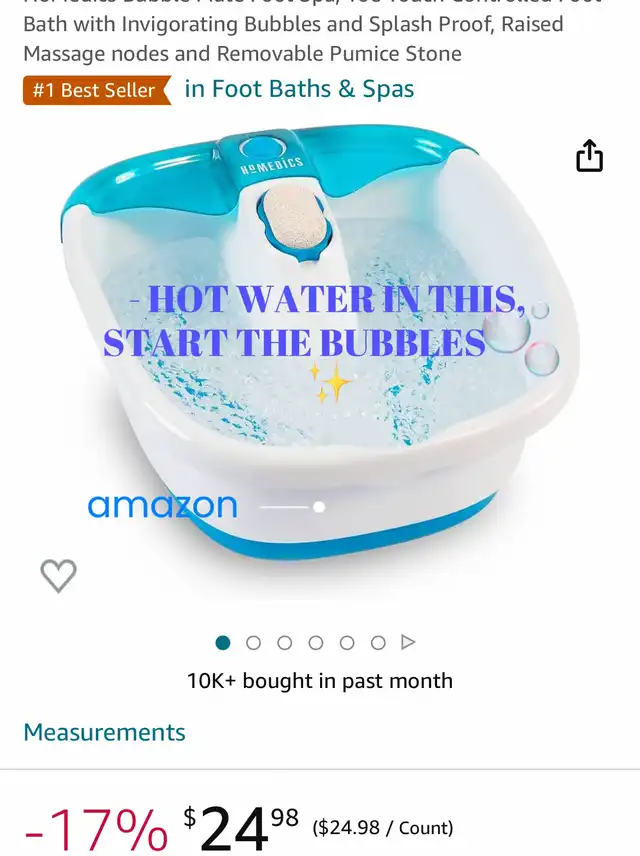
Task: Click the slide indicator dot beside amazon logo
Action: [319, 507]
